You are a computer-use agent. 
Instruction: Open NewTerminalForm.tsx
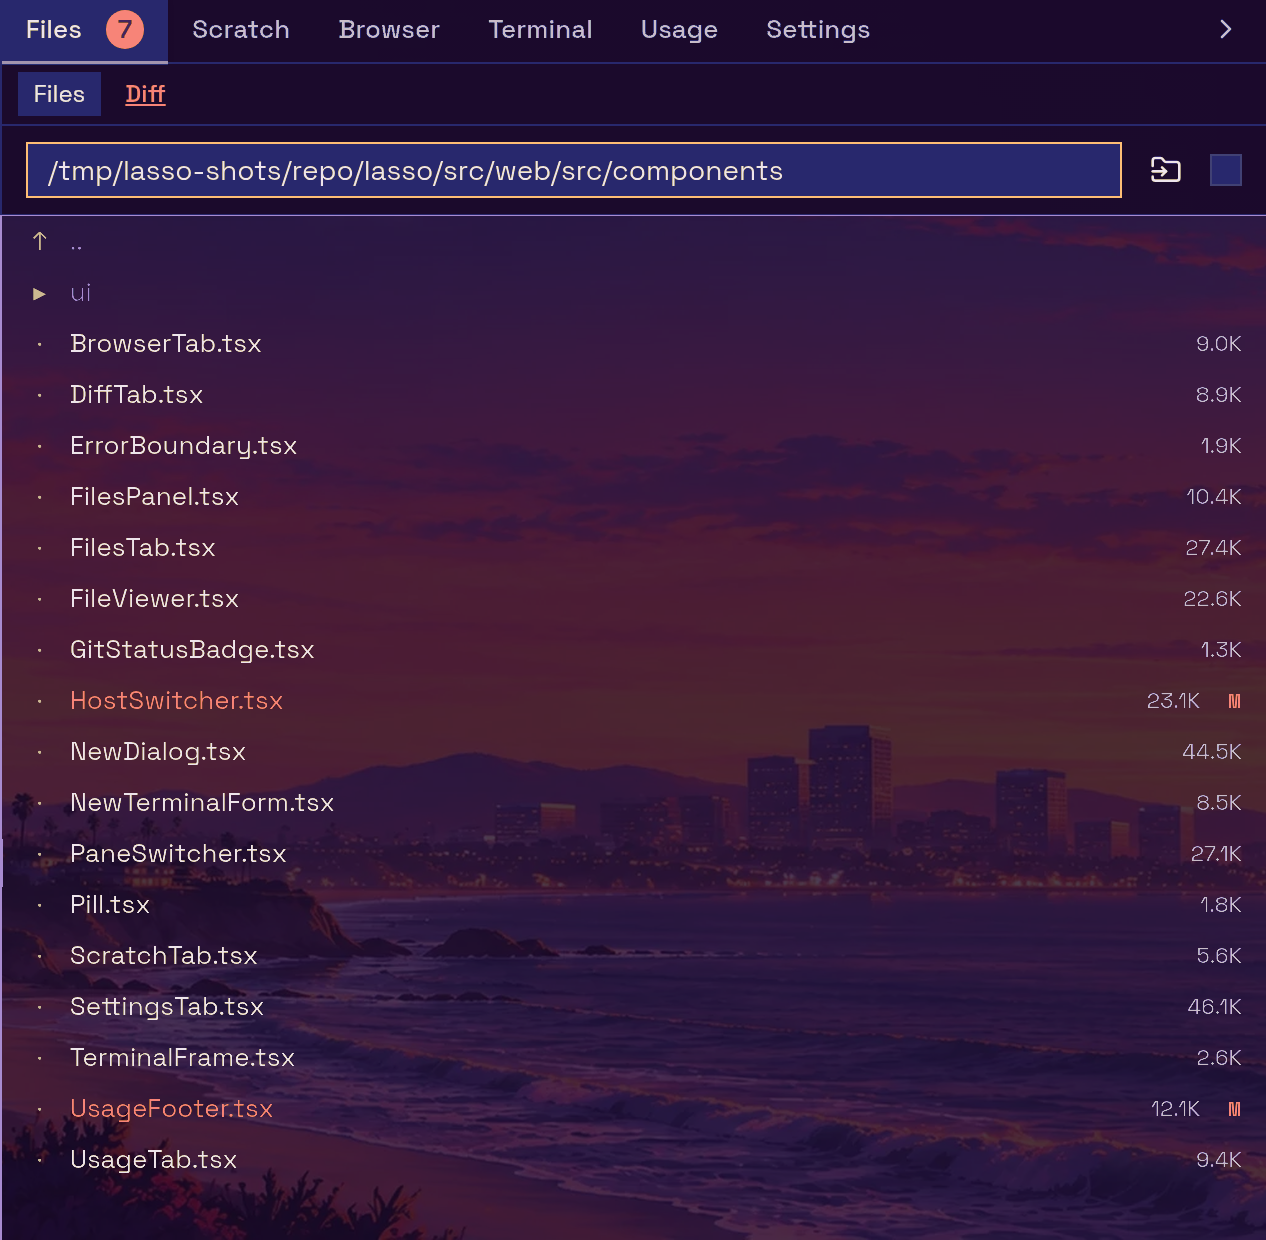(x=633, y=803)
